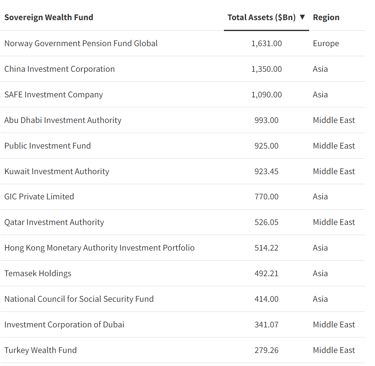Open Abu Dhabi Investment Authority entry

63,120
